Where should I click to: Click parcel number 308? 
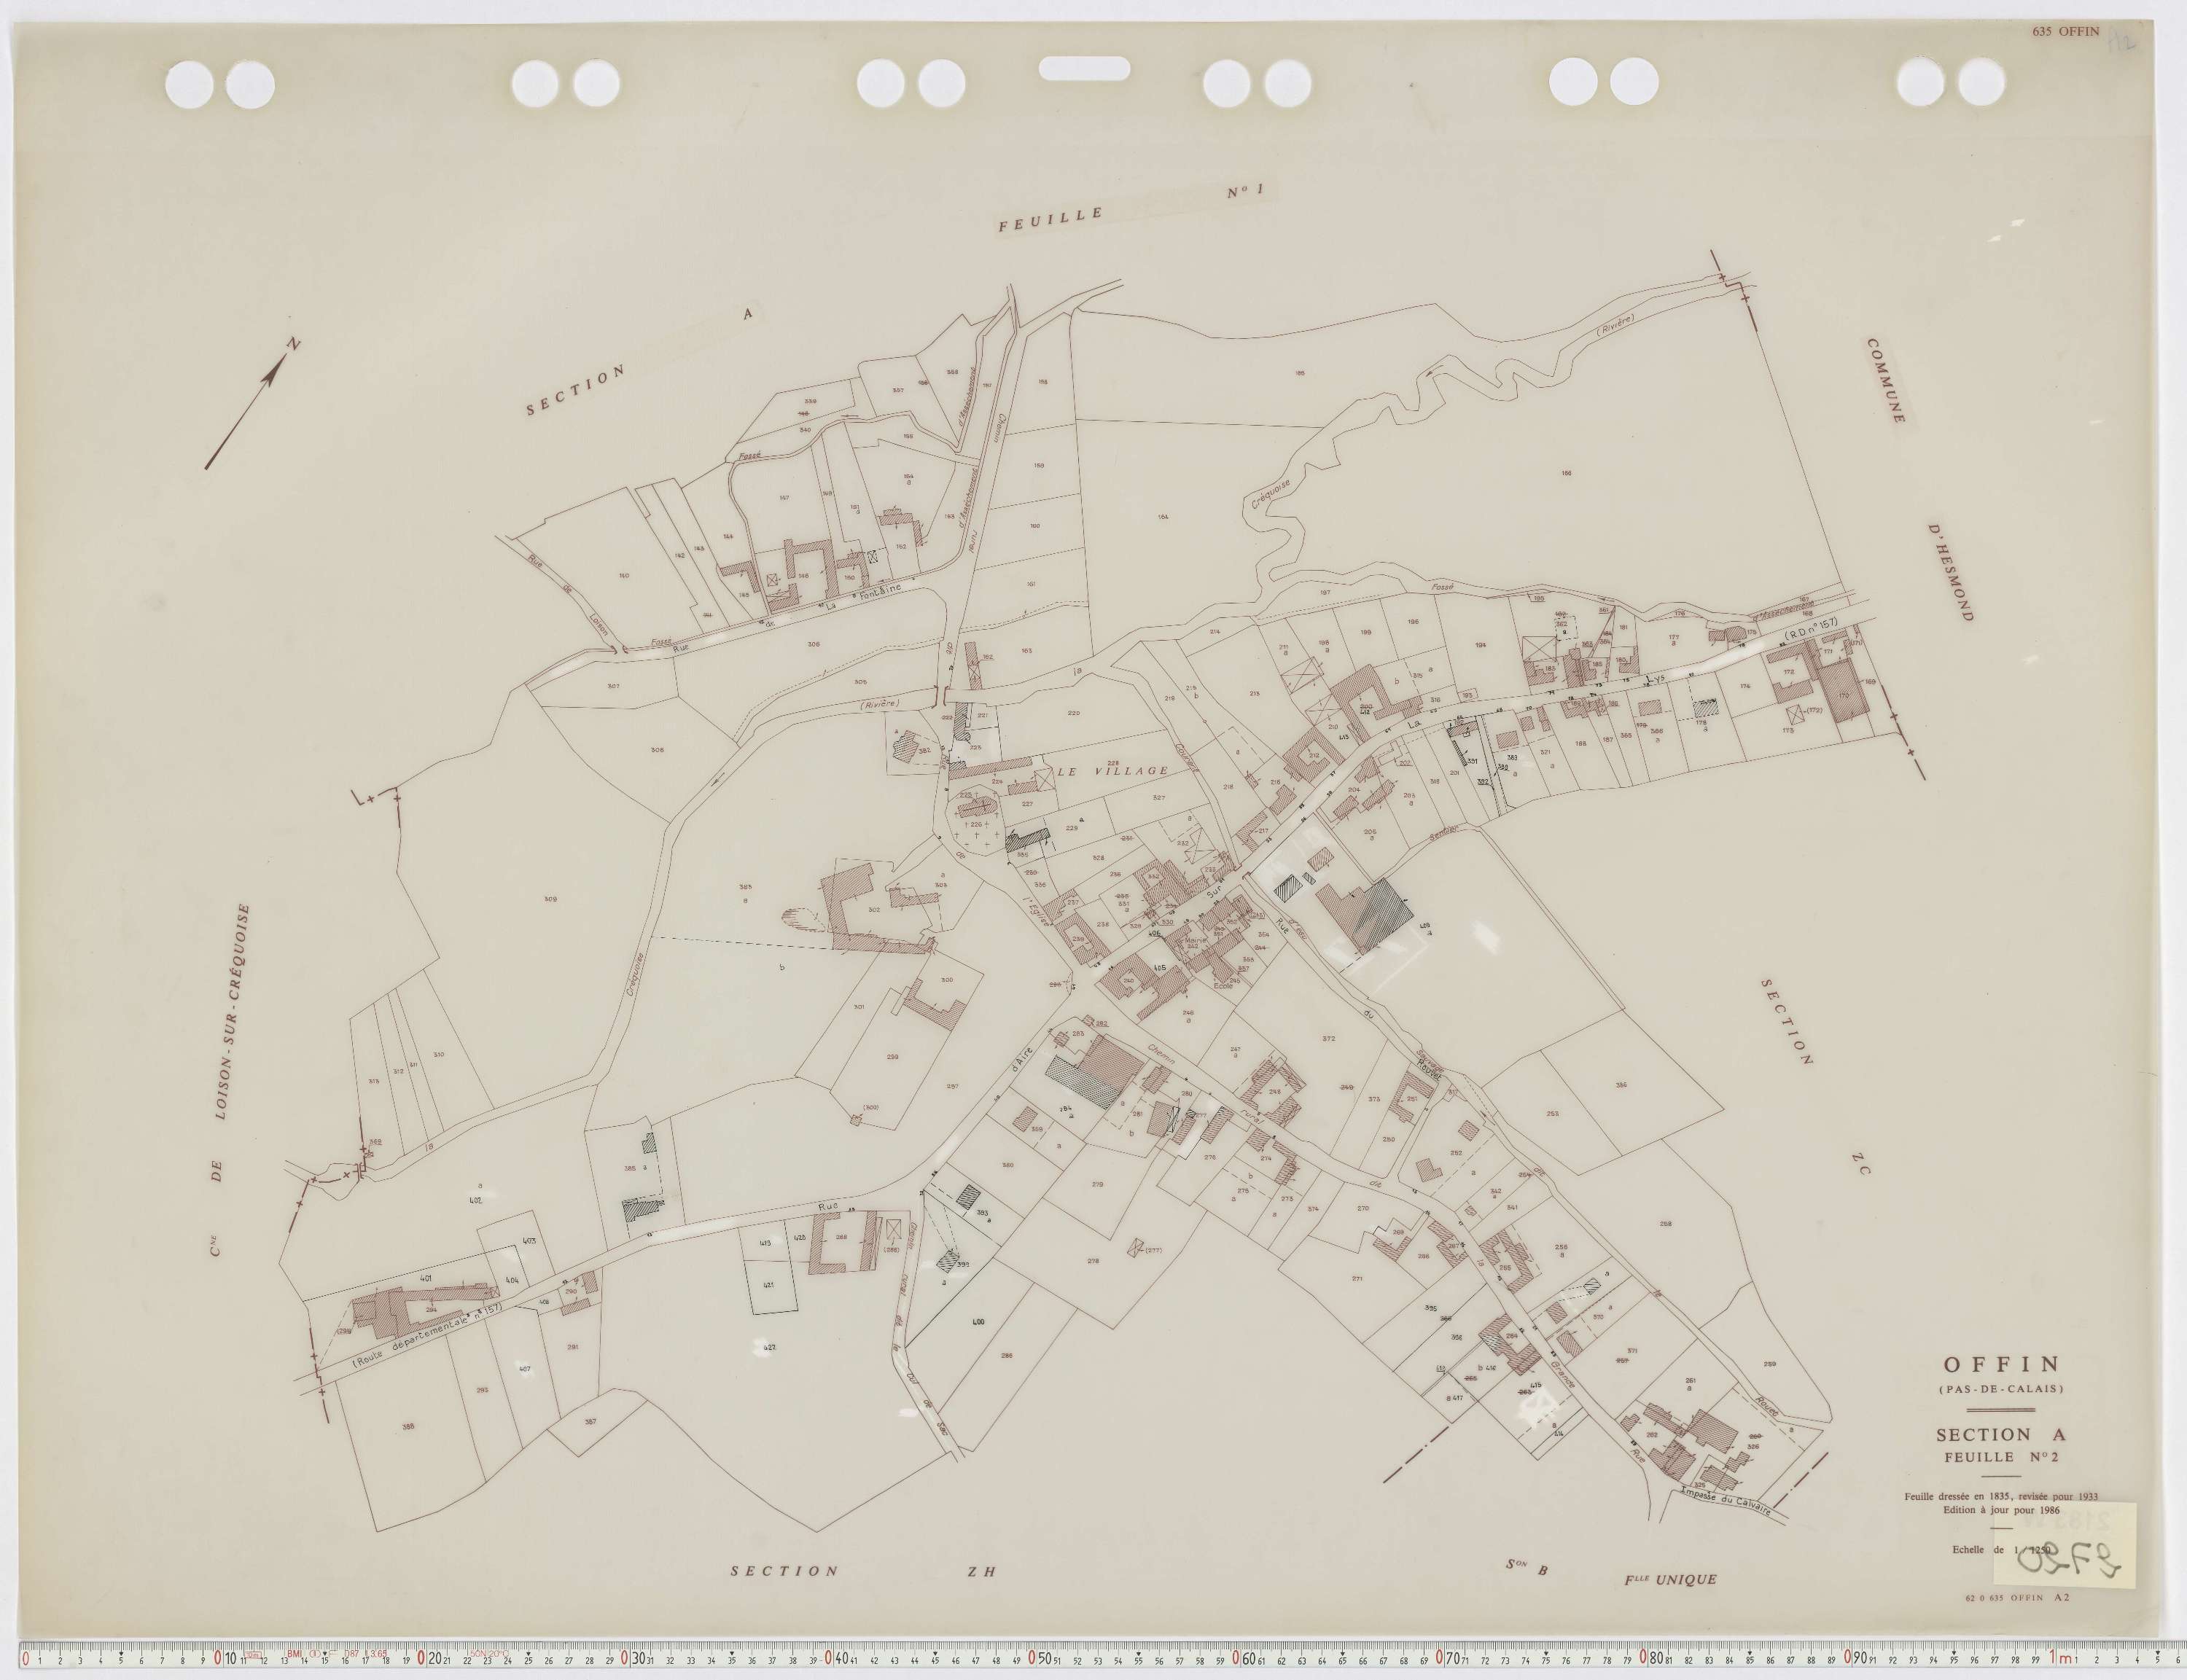[656, 750]
